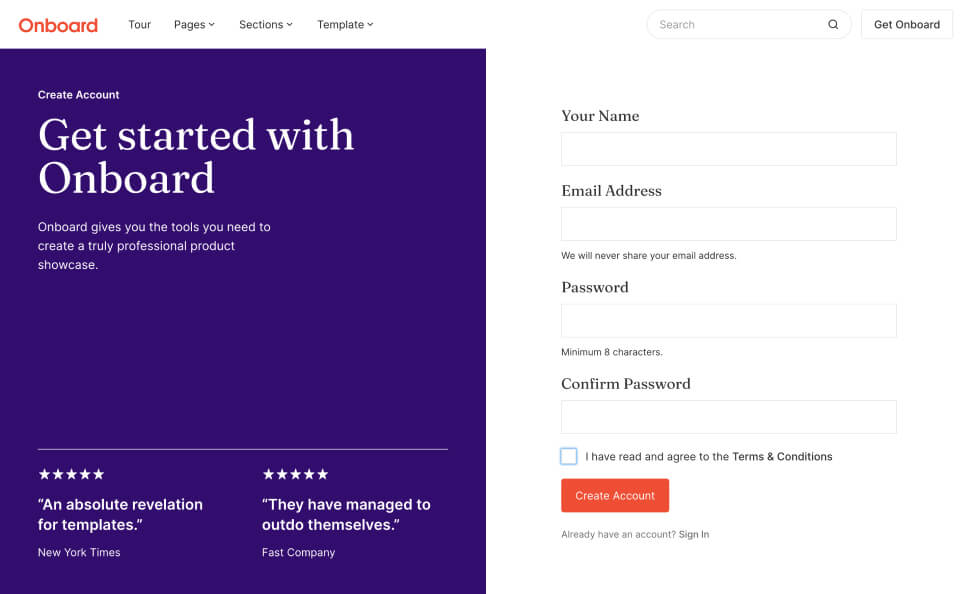Open the Sections dropdown
Screen dimensions: 972x594
265,25
